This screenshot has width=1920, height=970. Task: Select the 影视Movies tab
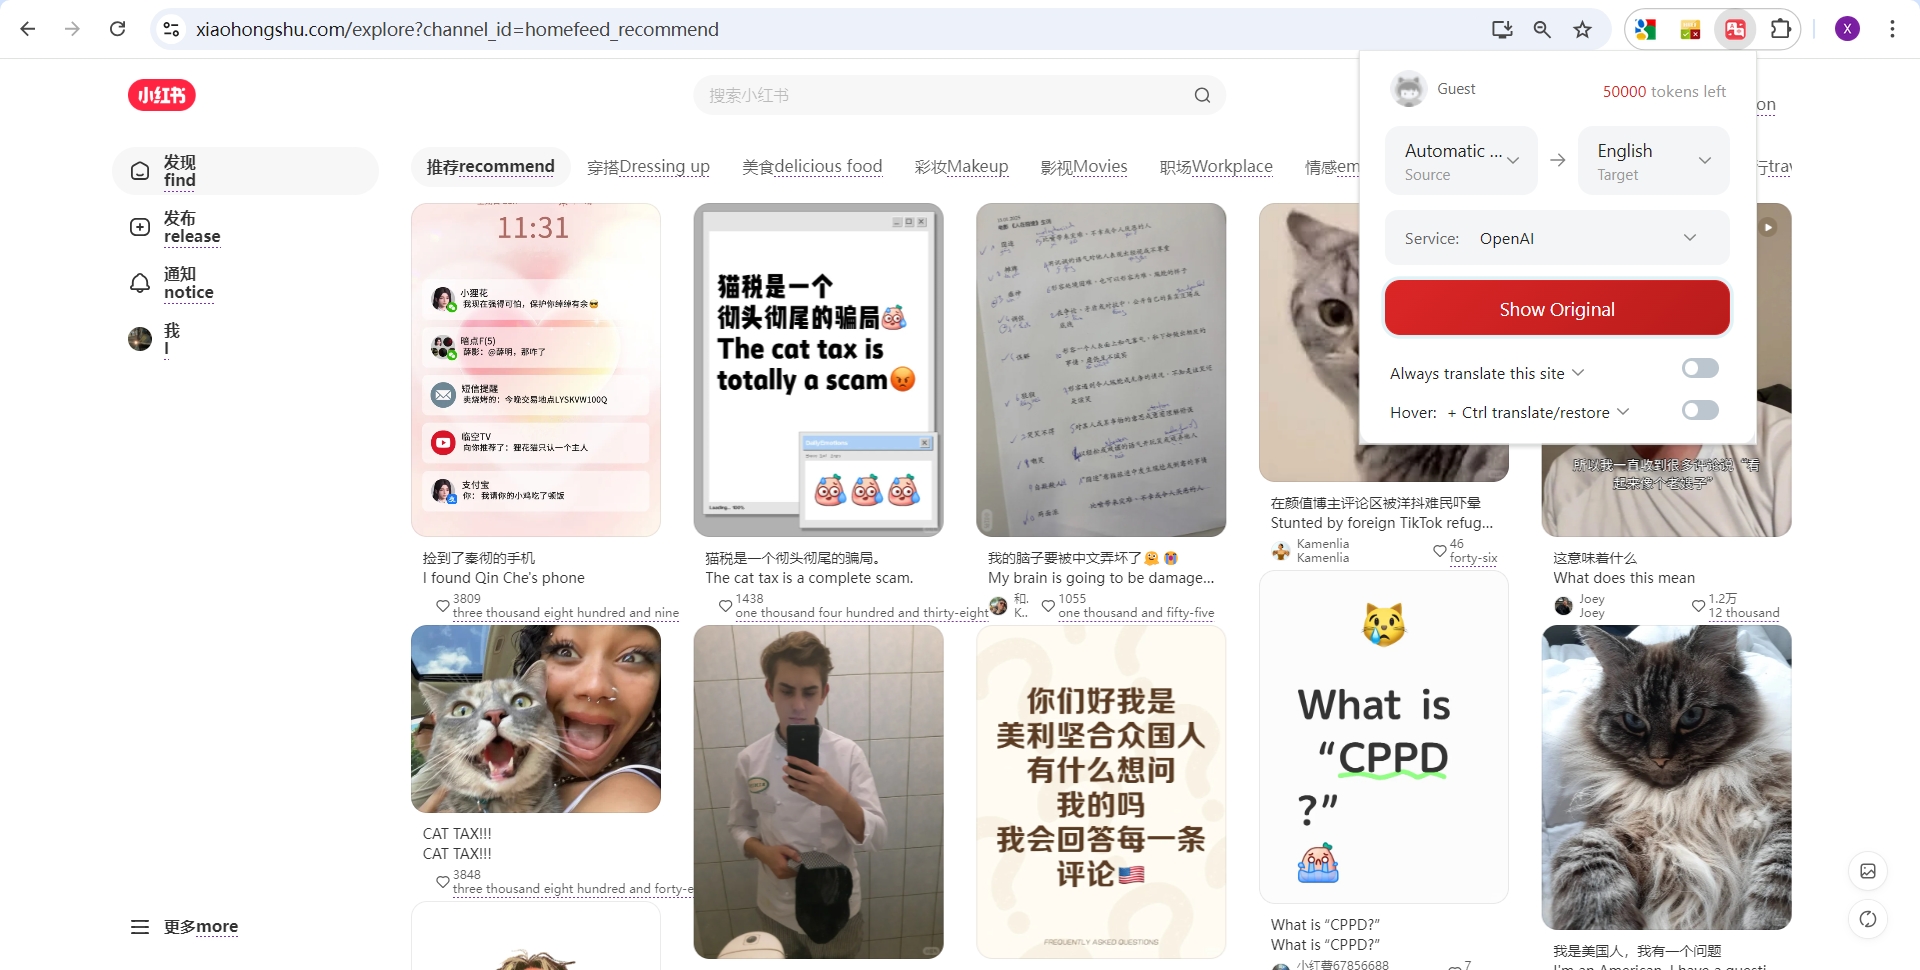tap(1084, 166)
